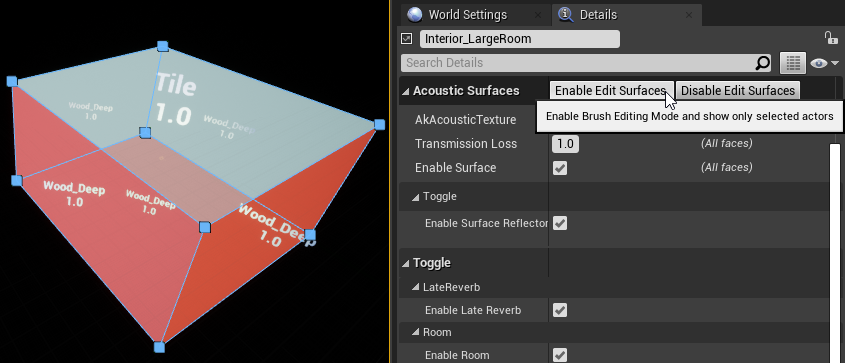Click the Transmission Loss value field

[565, 144]
